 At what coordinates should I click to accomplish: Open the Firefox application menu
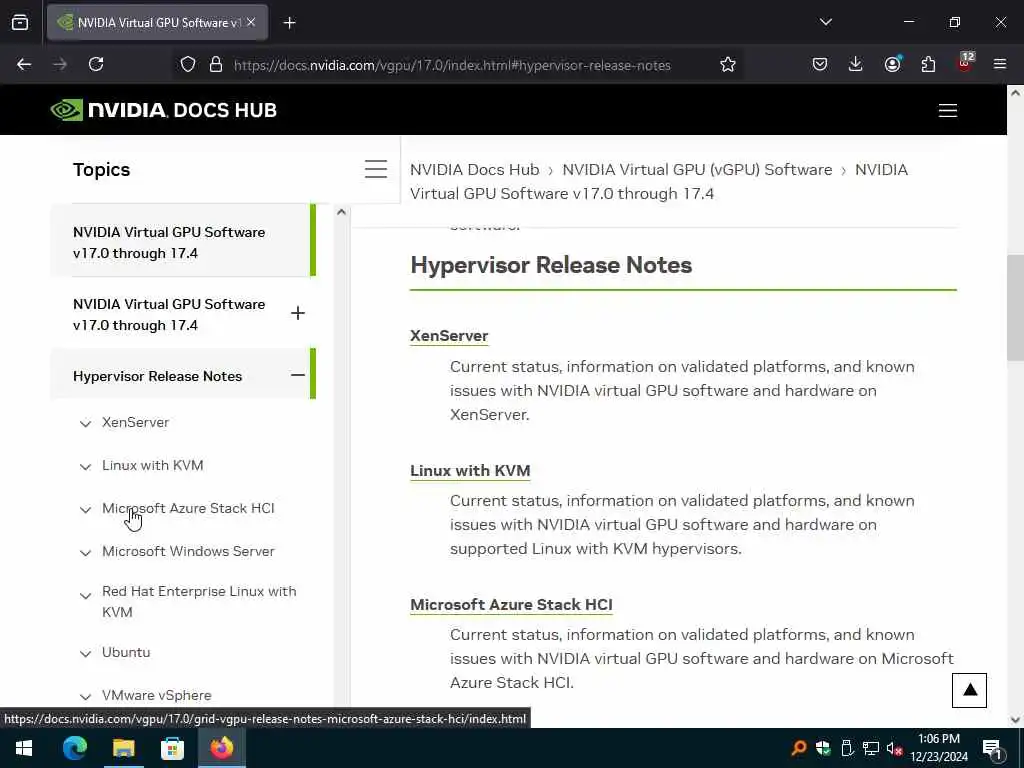1000,64
